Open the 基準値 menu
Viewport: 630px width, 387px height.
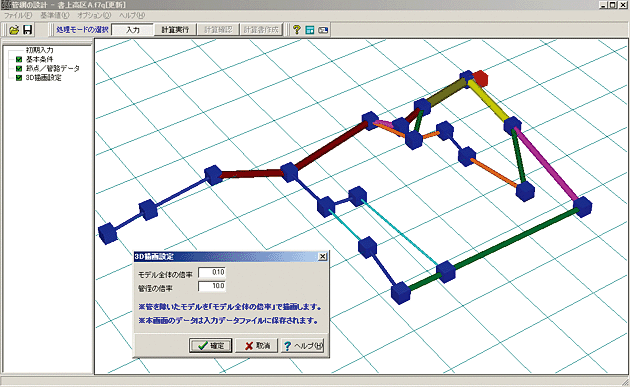[55, 15]
